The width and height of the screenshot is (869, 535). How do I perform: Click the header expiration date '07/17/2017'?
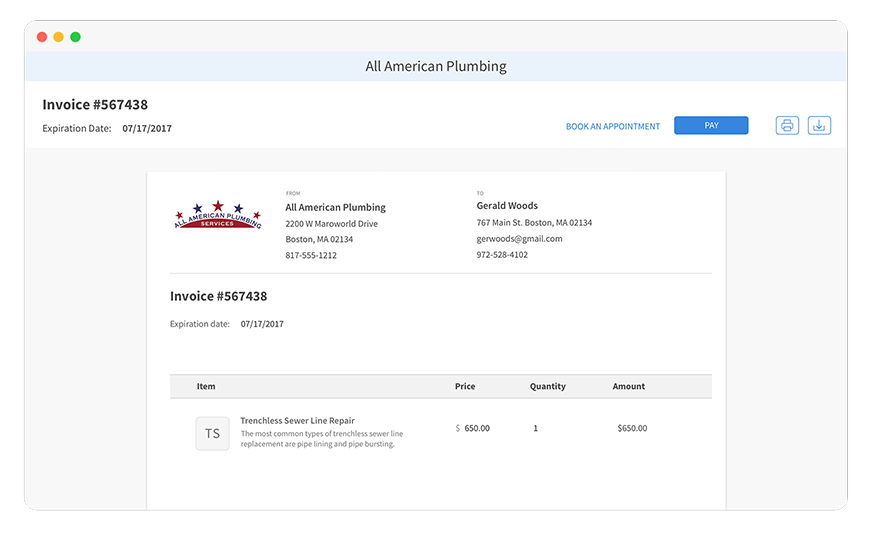tap(147, 129)
